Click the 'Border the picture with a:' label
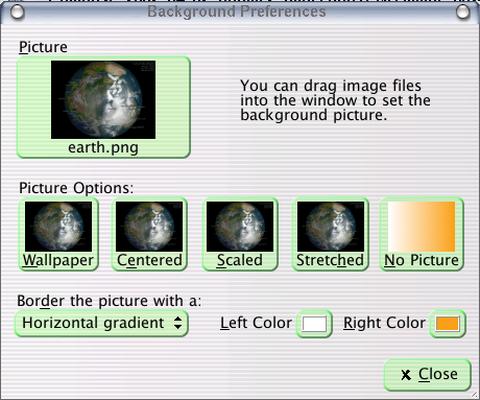Screen dimensions: 480x400 (x=109, y=301)
